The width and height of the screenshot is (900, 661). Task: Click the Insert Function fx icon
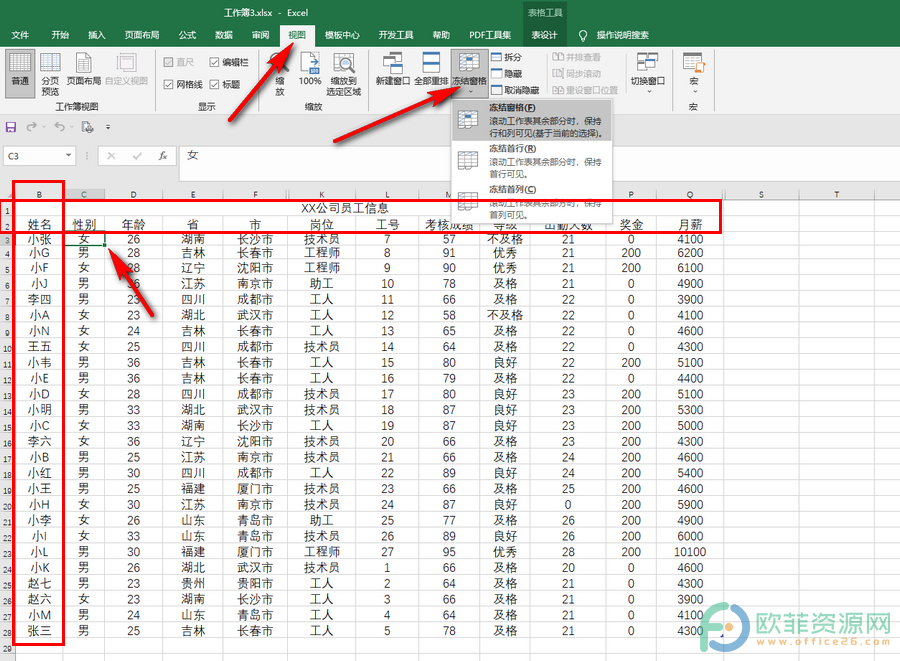coord(163,156)
